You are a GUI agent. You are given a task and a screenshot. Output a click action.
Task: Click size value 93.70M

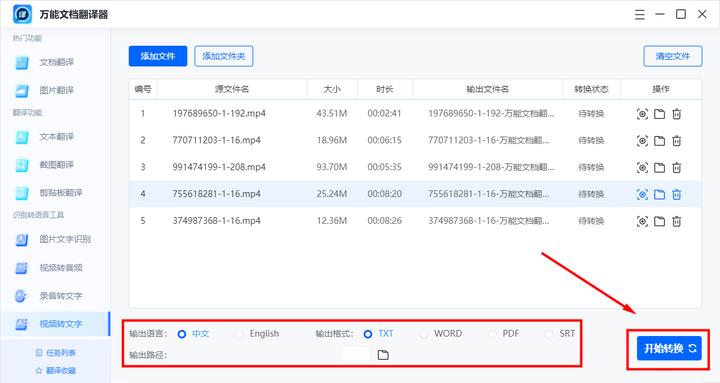click(332, 167)
